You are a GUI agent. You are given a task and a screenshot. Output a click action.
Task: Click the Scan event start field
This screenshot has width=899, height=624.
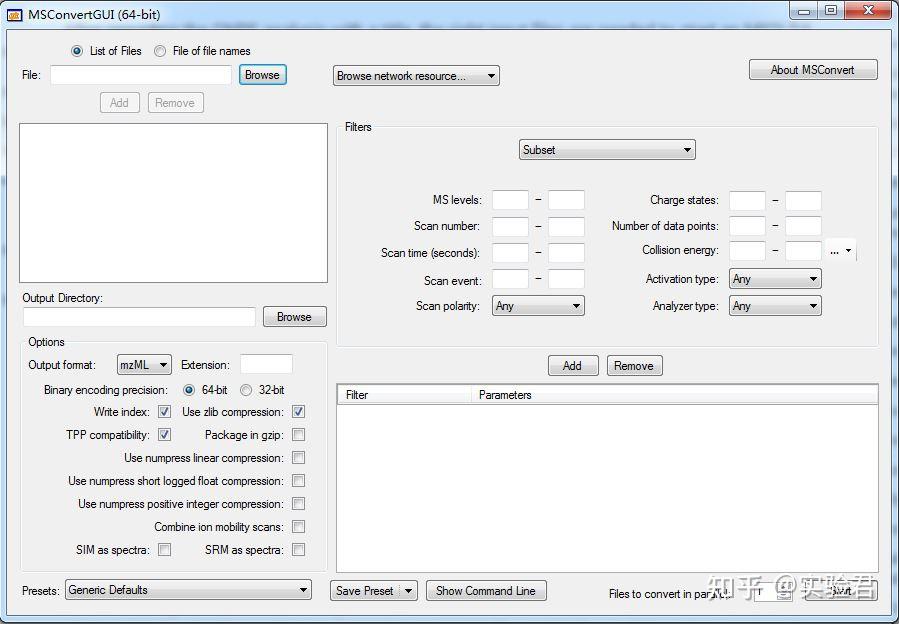[x=510, y=279]
